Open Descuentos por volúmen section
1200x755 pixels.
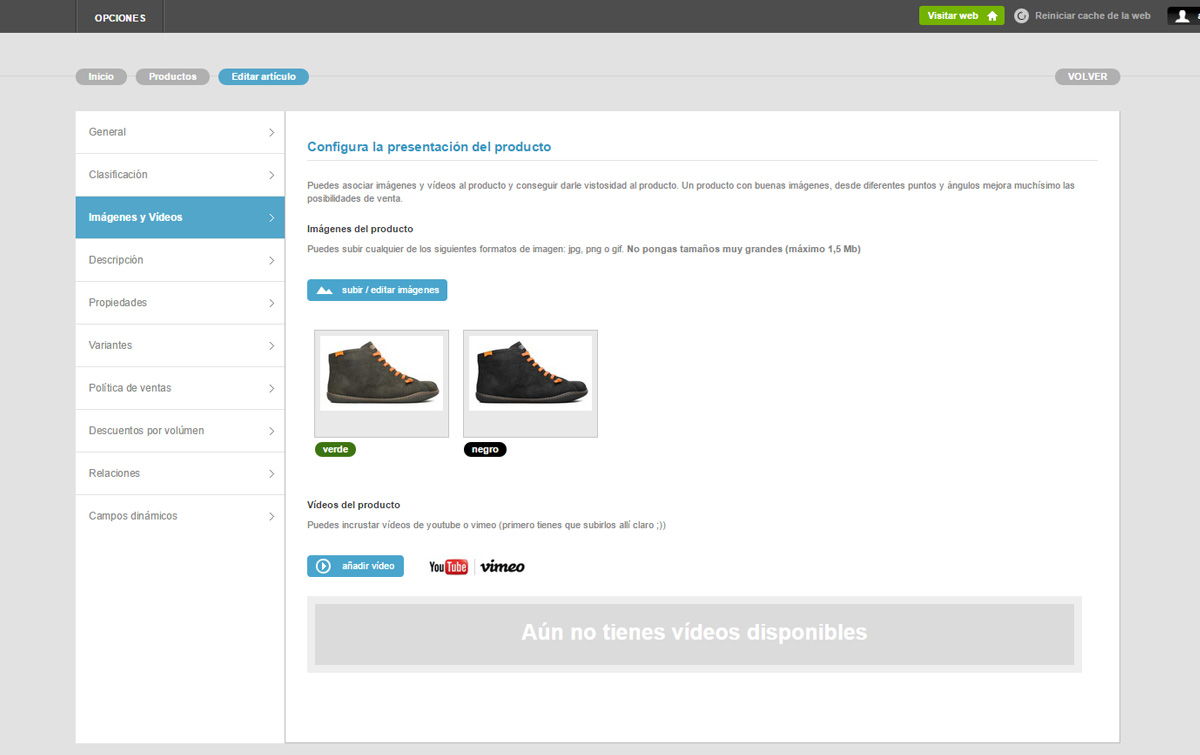pos(180,431)
